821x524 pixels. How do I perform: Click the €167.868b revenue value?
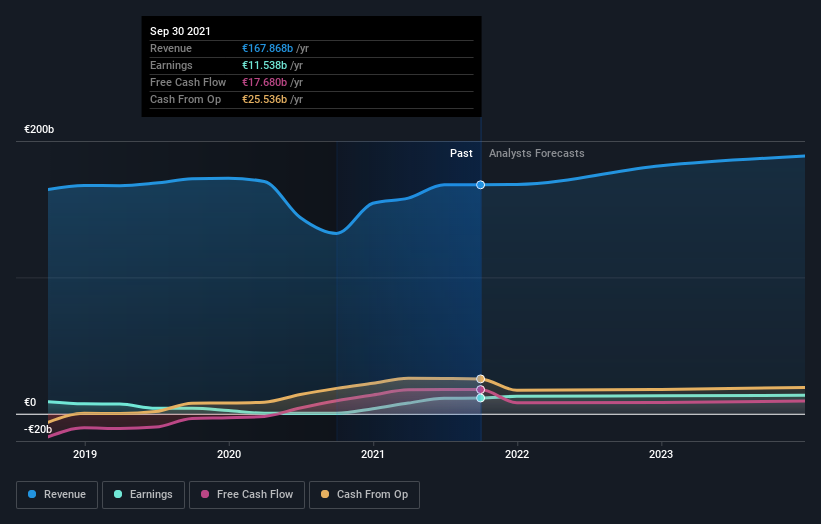[x=268, y=48]
